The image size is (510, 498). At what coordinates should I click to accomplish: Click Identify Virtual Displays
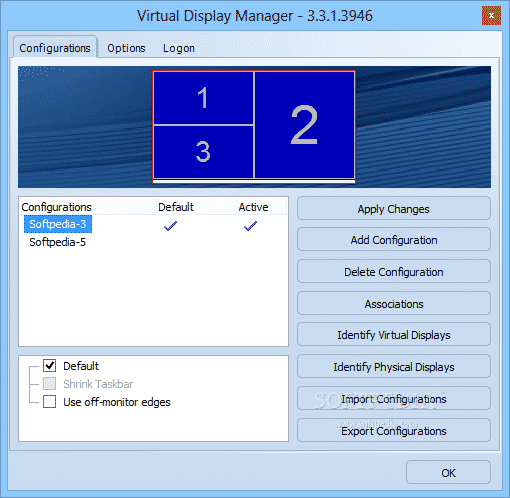394,335
